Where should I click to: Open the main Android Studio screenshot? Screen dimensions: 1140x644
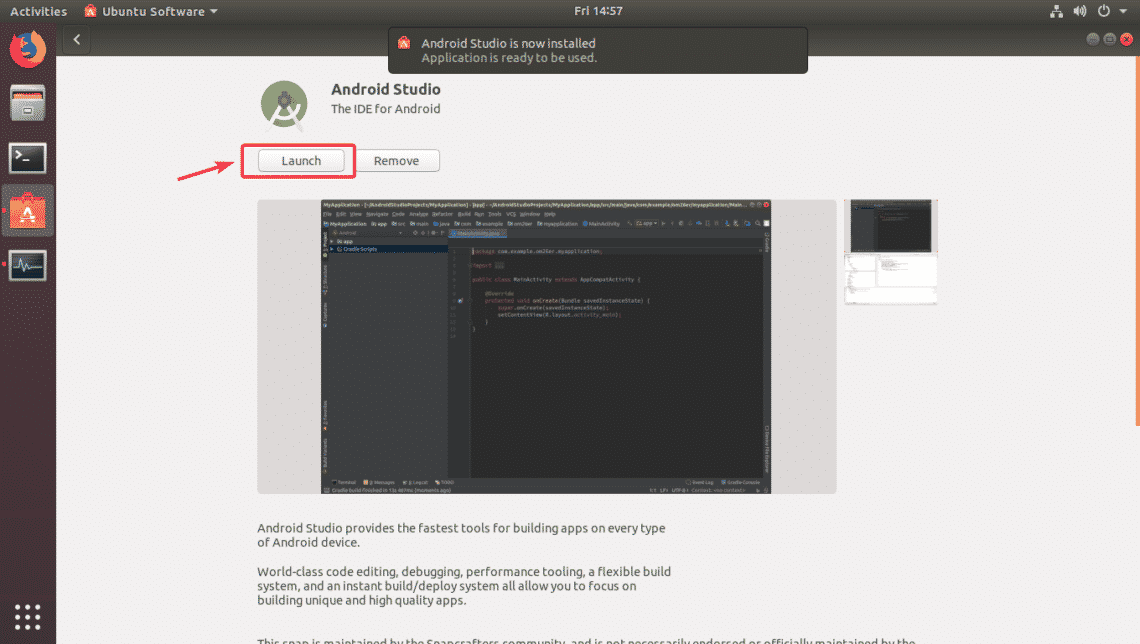pos(546,347)
